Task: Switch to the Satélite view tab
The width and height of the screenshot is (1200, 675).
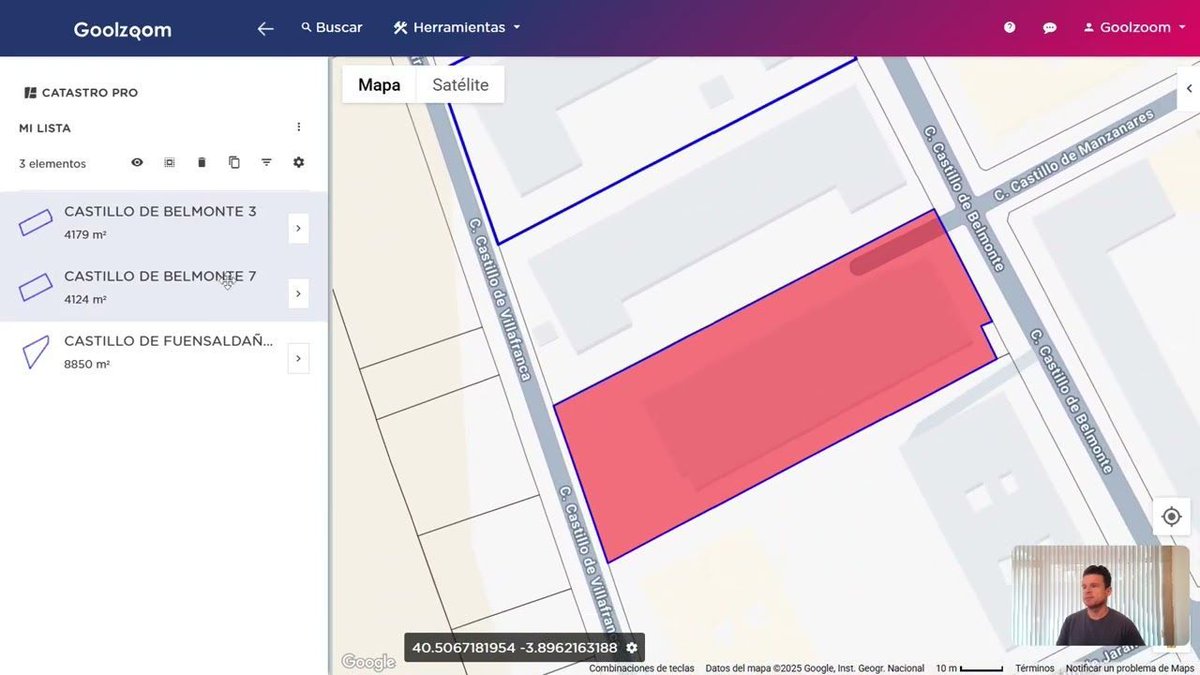Action: pyautogui.click(x=460, y=85)
